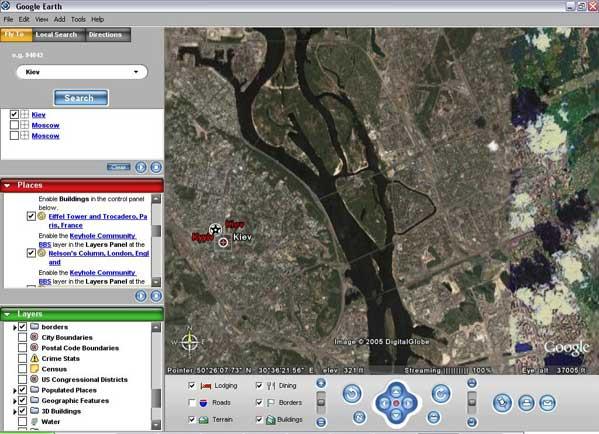
Task: Uncheck the Eiffel Tower place checkbox
Action: (x=31, y=216)
